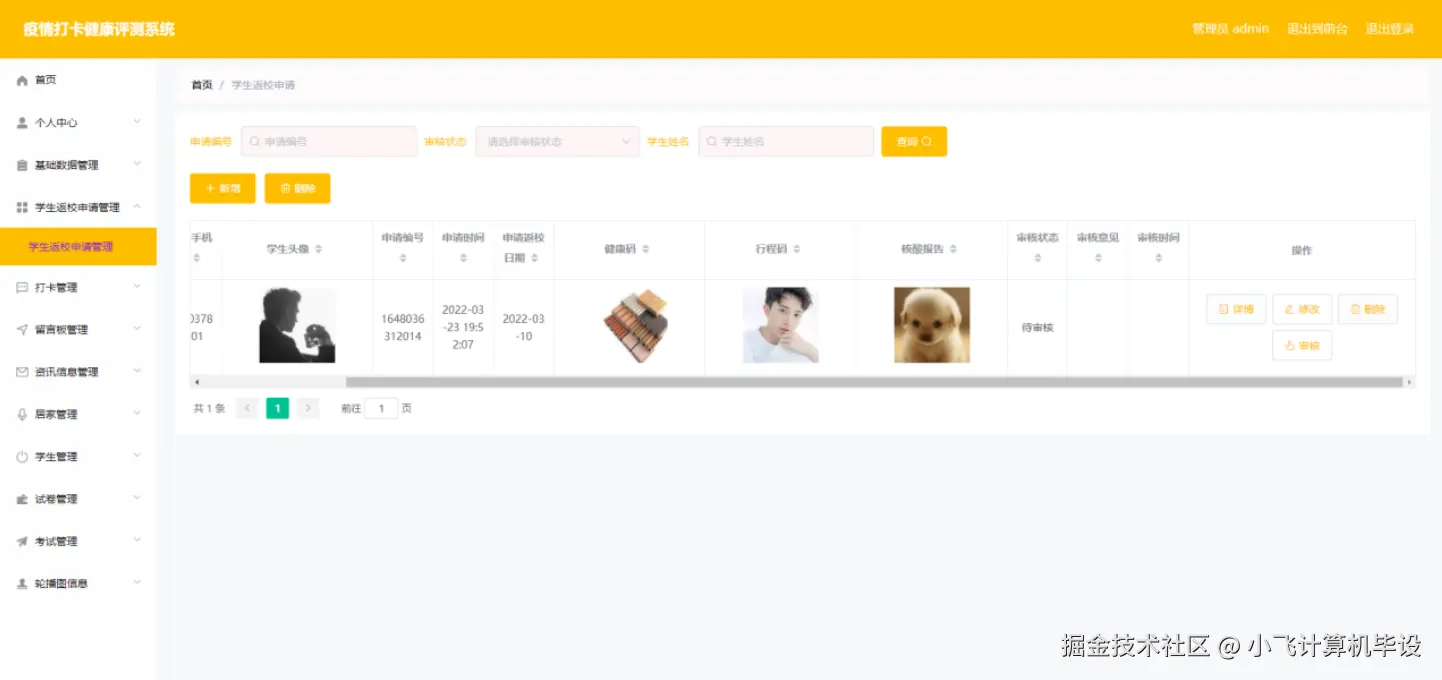The width and height of the screenshot is (1442, 680).
Task: Expand 试卷管理 chevron in sidebar
Action: coord(137,498)
